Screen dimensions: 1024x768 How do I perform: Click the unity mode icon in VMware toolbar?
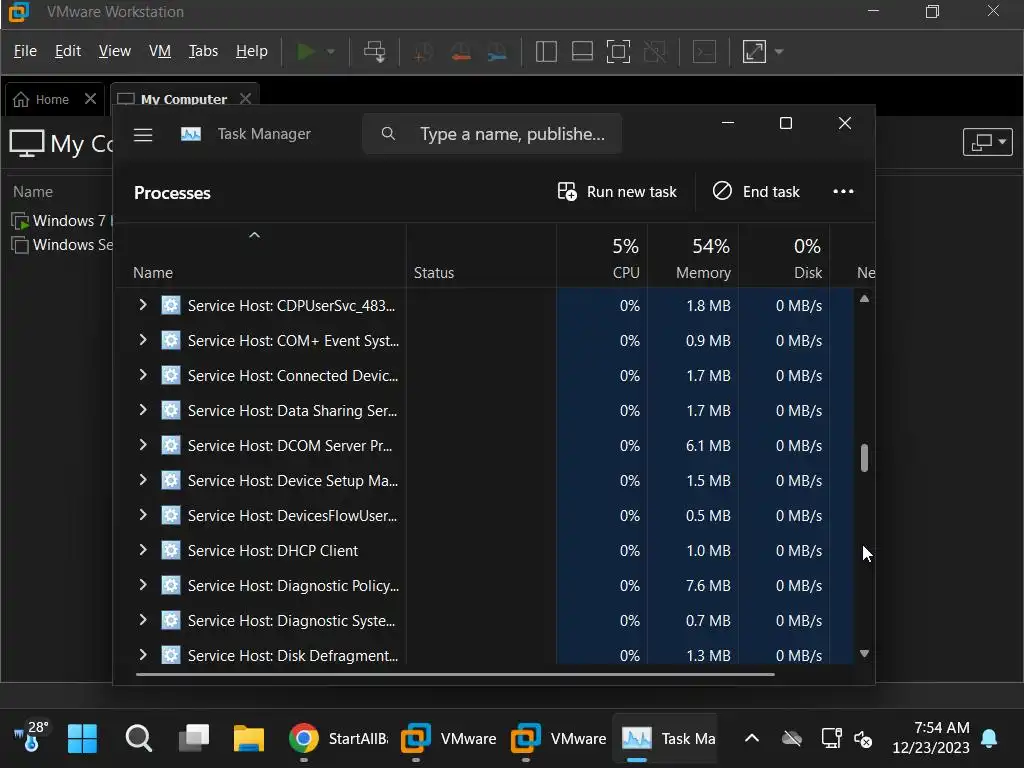(x=654, y=52)
